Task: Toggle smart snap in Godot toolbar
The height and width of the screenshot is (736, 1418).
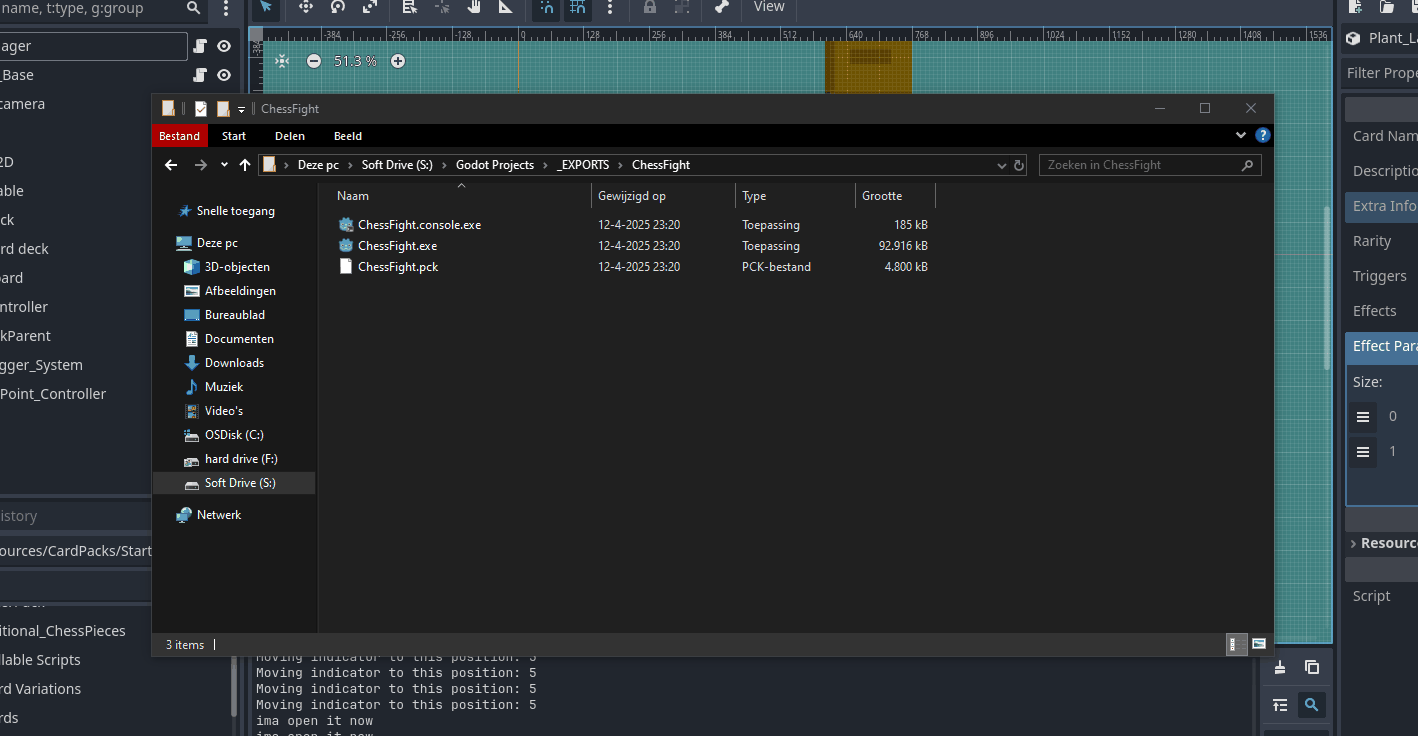Action: tap(546, 7)
